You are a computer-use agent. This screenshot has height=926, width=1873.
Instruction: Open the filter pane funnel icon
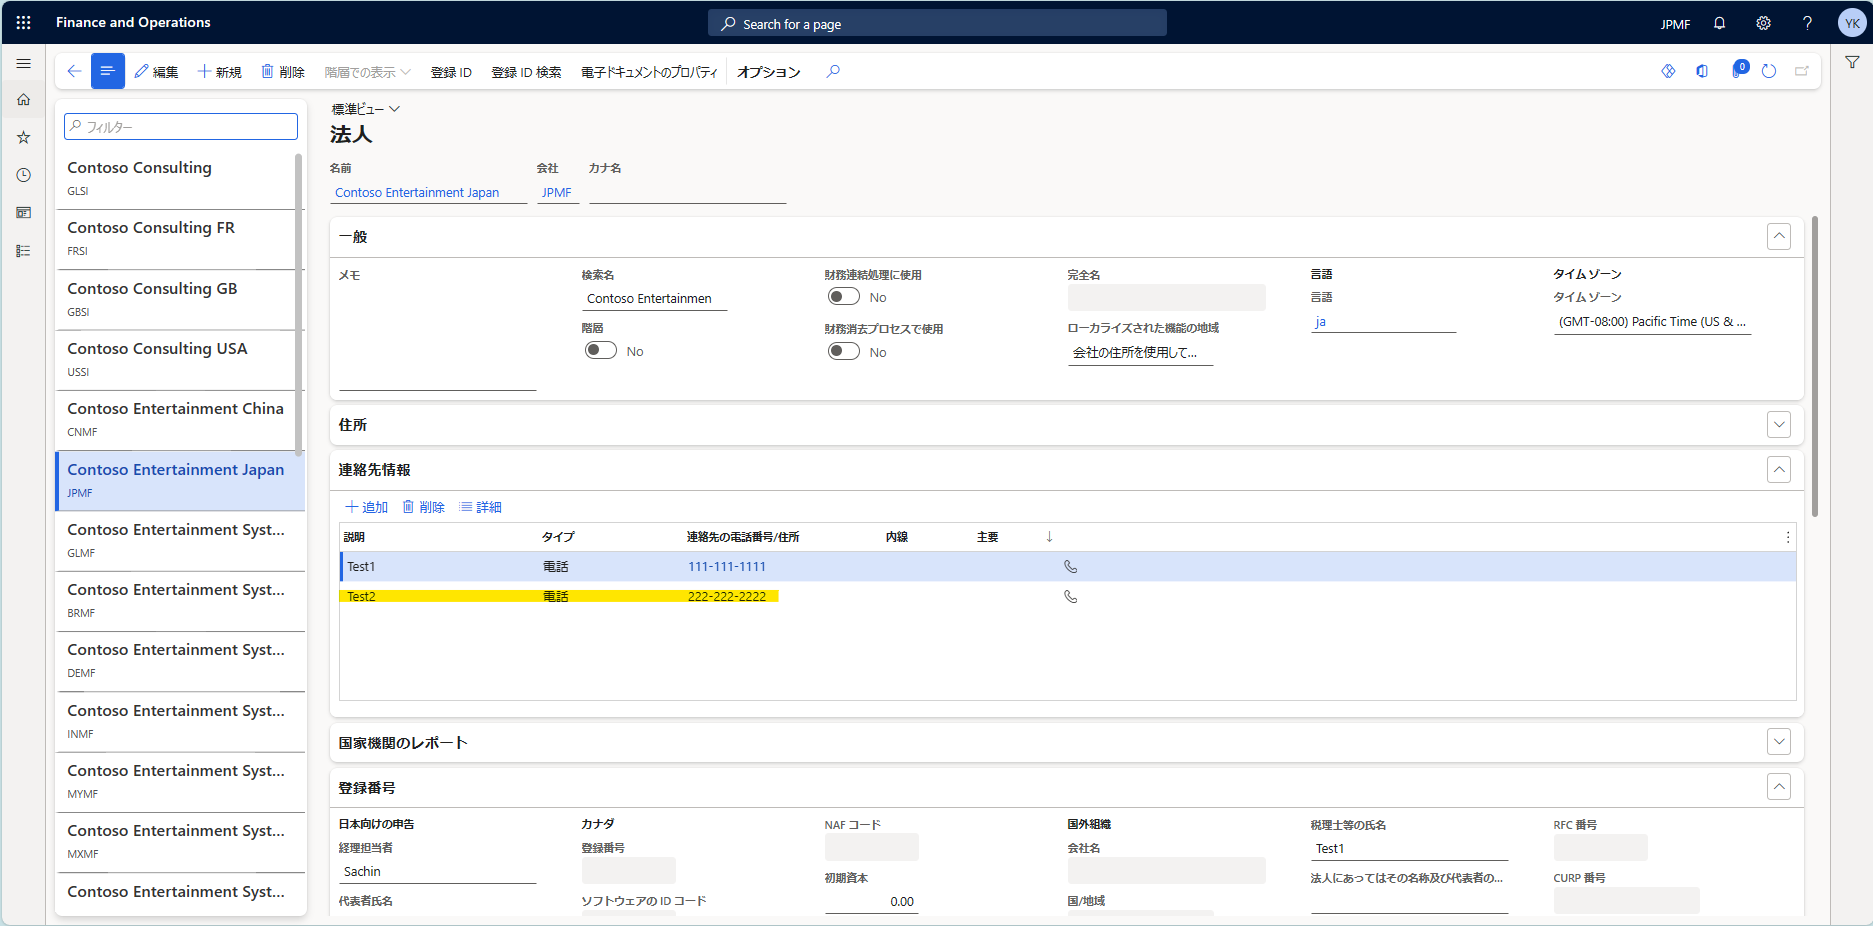click(x=1852, y=63)
